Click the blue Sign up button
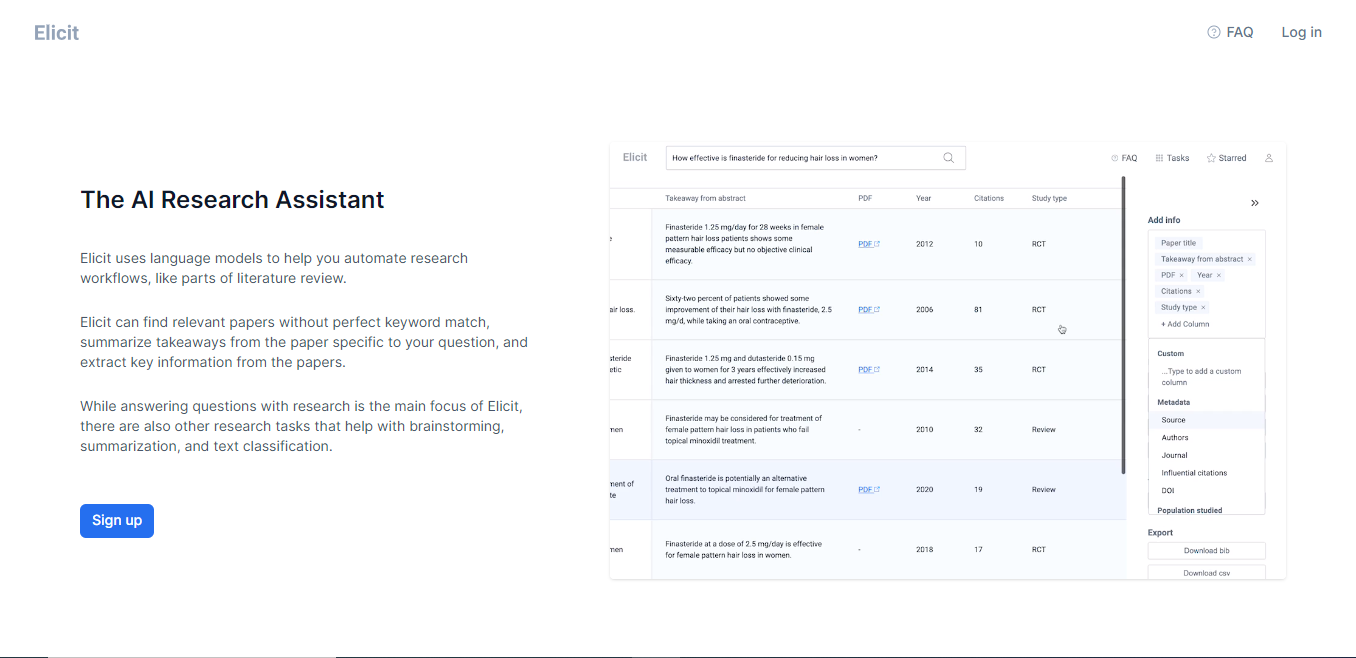This screenshot has height=658, width=1356. pos(117,520)
